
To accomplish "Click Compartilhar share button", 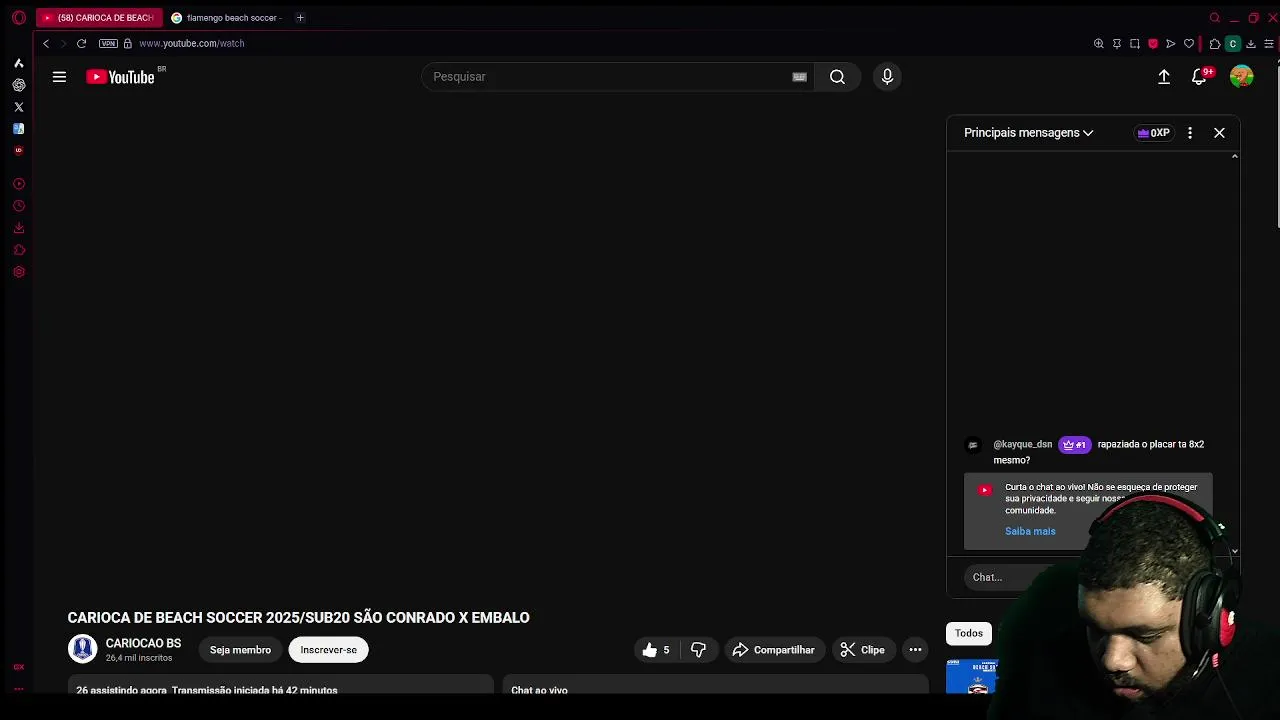I will tap(774, 650).
